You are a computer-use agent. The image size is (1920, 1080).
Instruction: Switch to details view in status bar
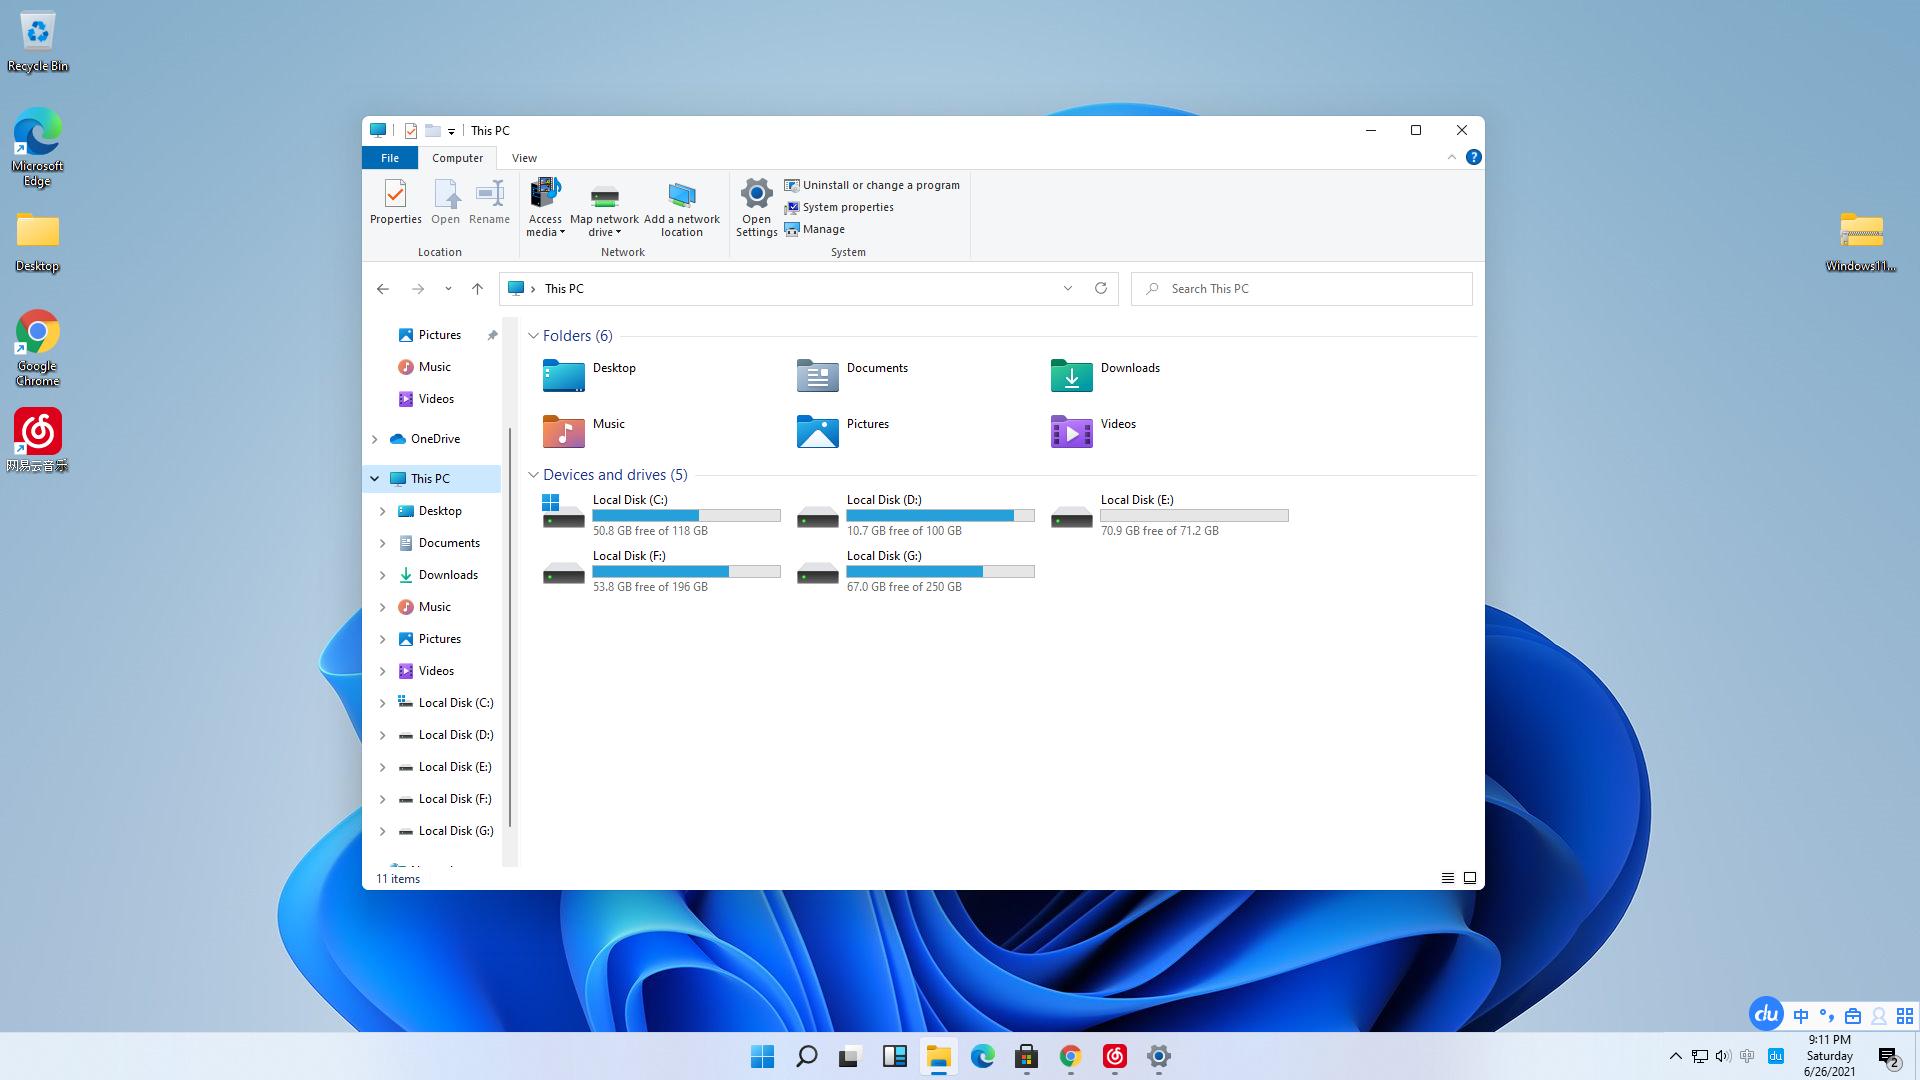coord(1447,877)
